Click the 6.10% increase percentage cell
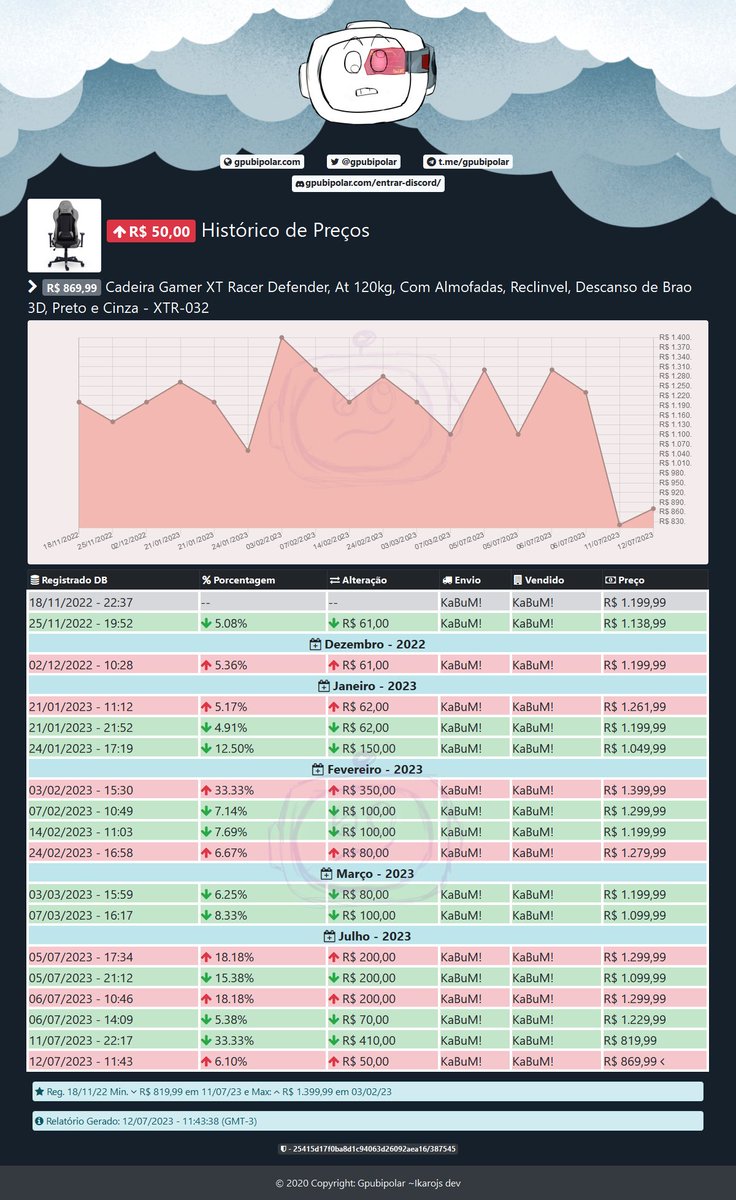Screen dimensions: 736x1200 click(x=262, y=1061)
